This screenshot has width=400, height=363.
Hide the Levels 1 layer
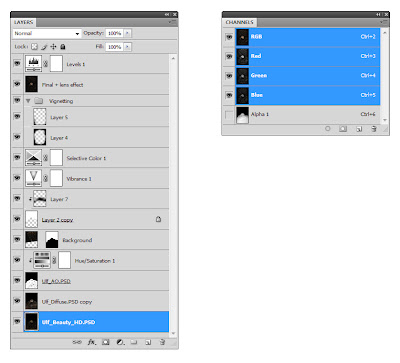pos(17,63)
